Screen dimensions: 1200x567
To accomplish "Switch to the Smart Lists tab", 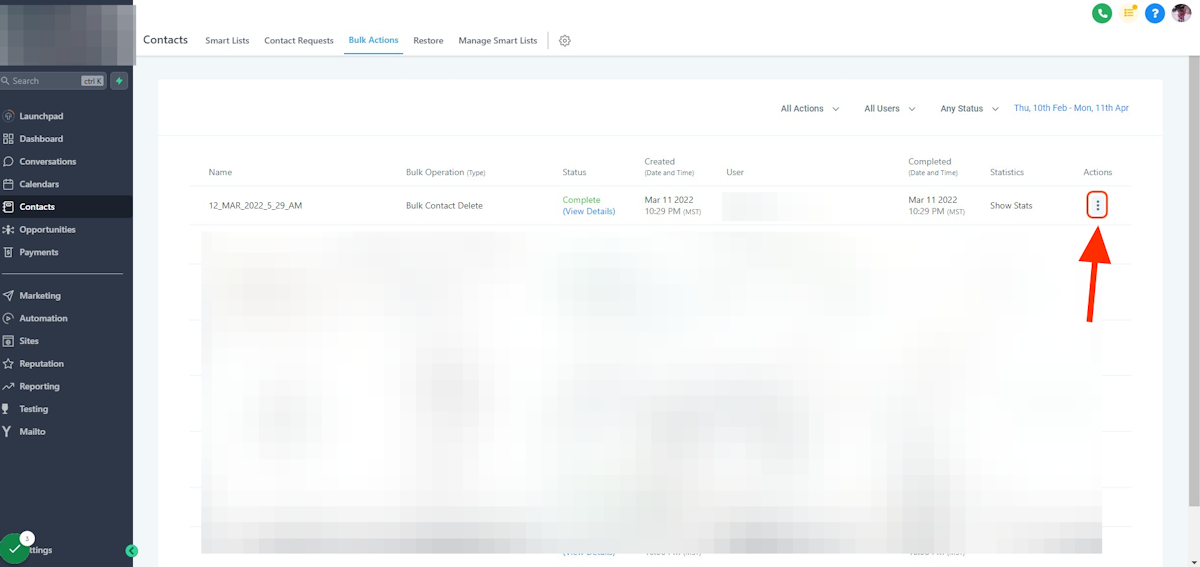I will pos(227,41).
